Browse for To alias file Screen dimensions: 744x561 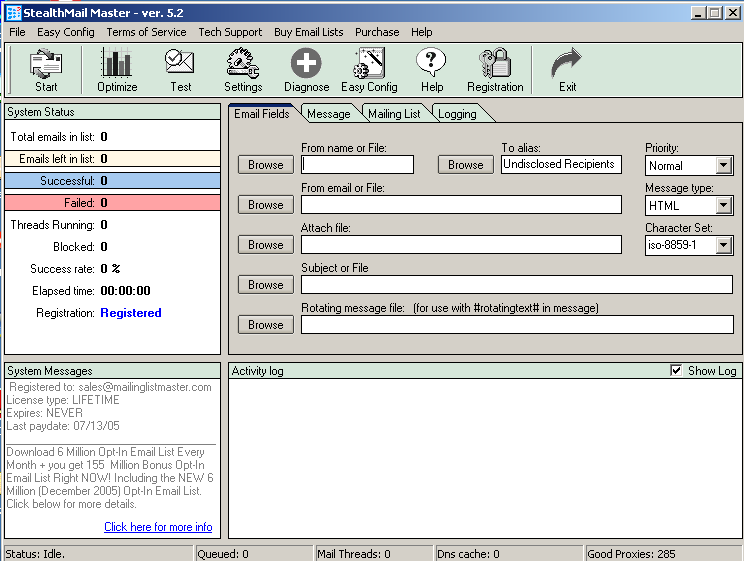click(465, 165)
